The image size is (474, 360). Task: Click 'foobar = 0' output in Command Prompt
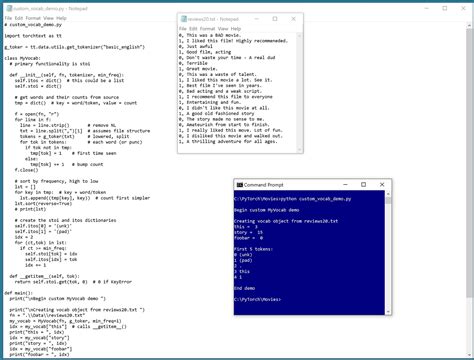coord(249,238)
